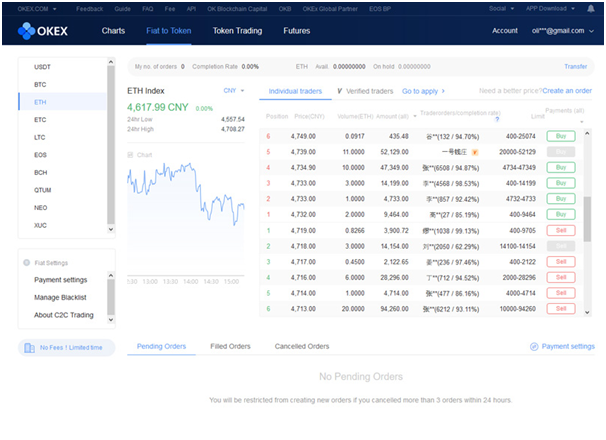Click Buy on the 4,732.00 row
606x440 pixels.
pos(561,214)
